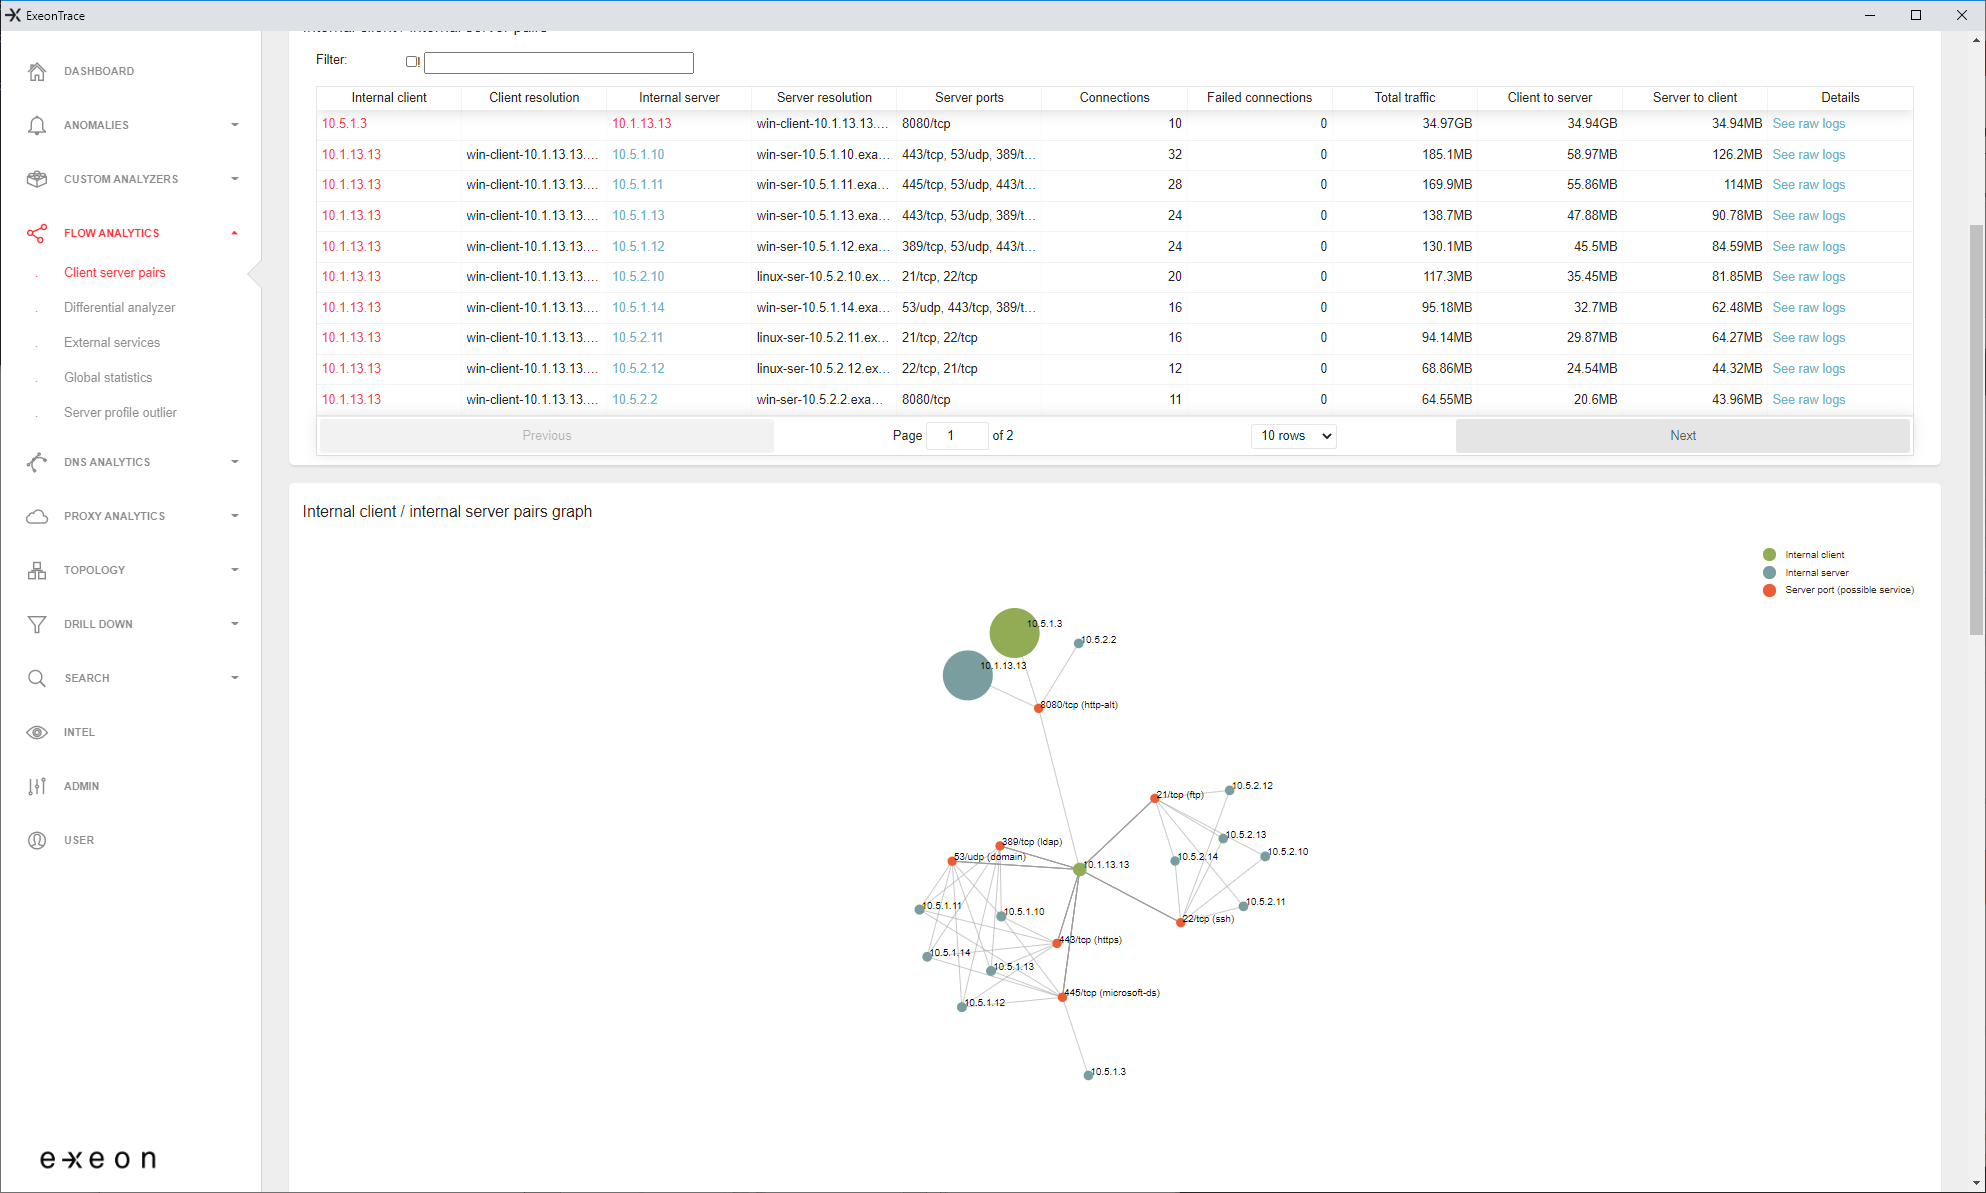Open the 10 rows dropdown
Viewport: 1986px width, 1193px height.
(x=1293, y=436)
